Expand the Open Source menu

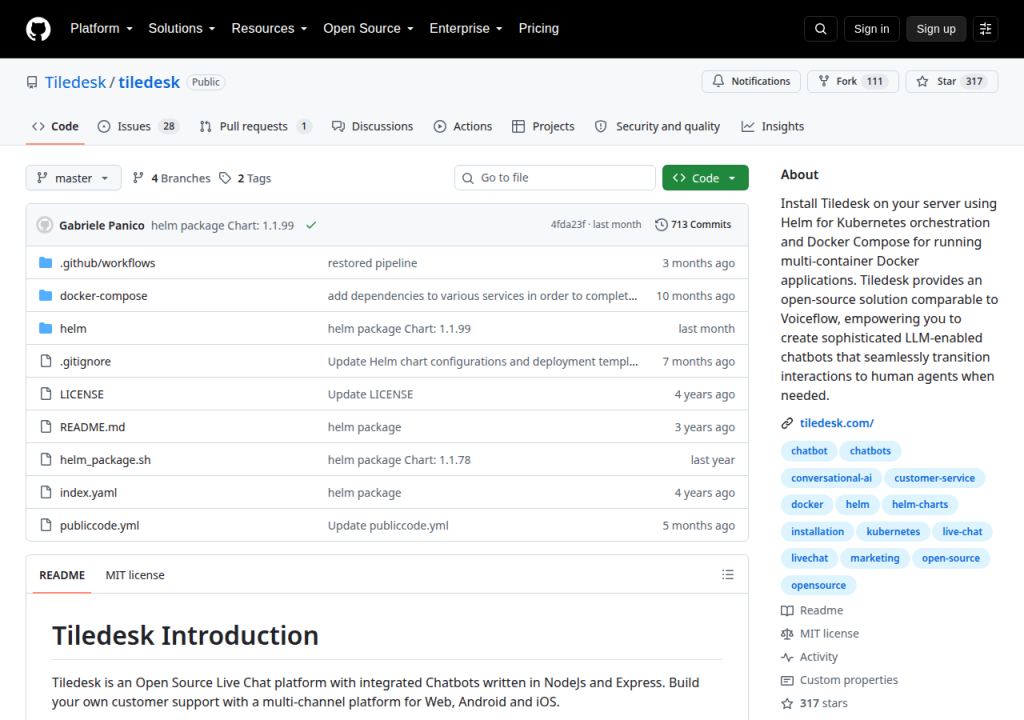pyautogui.click(x=368, y=29)
